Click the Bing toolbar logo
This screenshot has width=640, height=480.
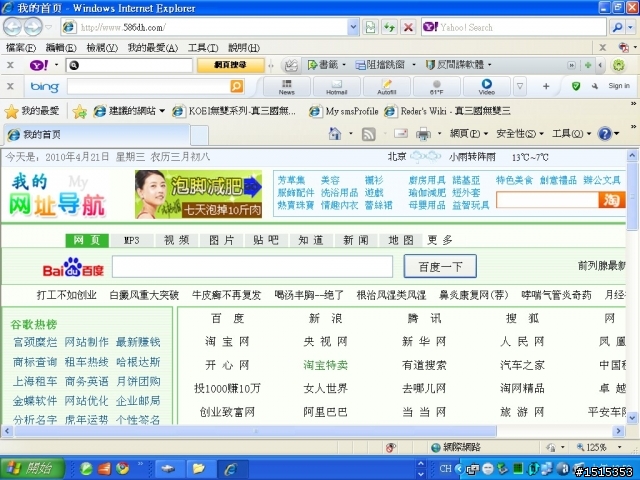coord(44,87)
